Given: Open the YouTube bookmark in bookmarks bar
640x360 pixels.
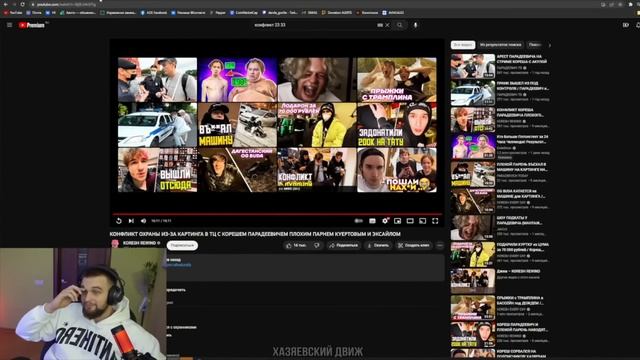Looking at the screenshot, I should 13,13.
